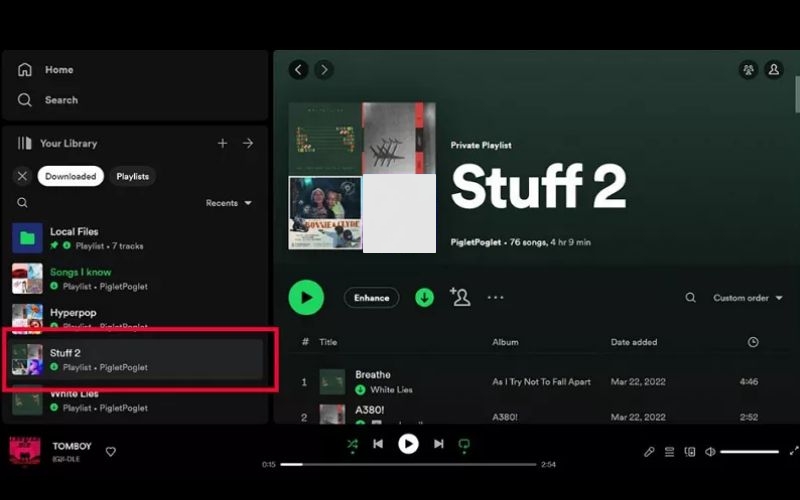This screenshot has height=500, width=800.
Task: Toggle shuffle playback
Action: (x=353, y=444)
